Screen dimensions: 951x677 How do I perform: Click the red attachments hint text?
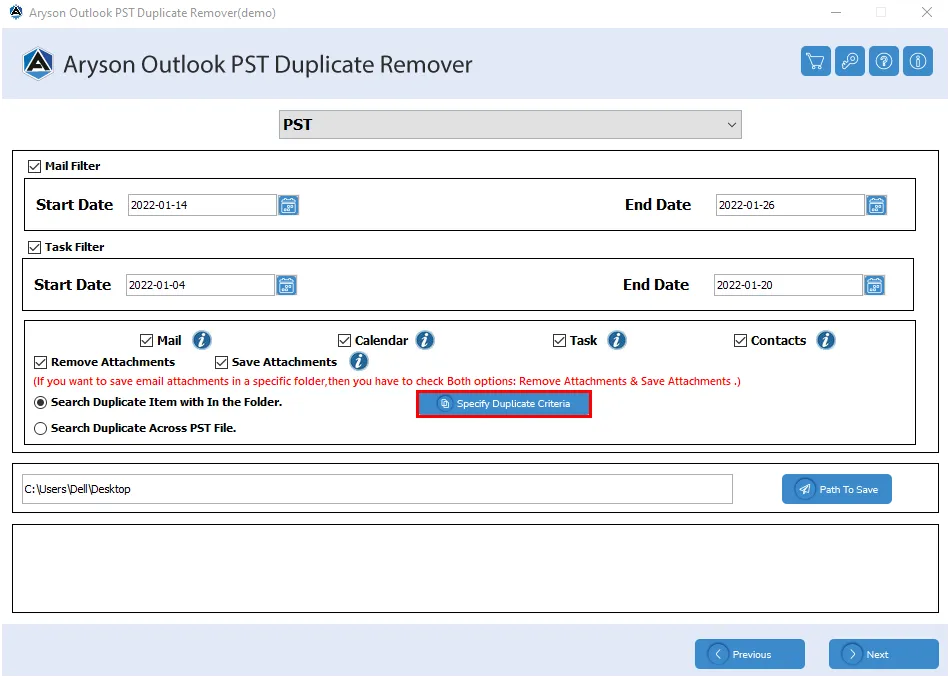[386, 381]
